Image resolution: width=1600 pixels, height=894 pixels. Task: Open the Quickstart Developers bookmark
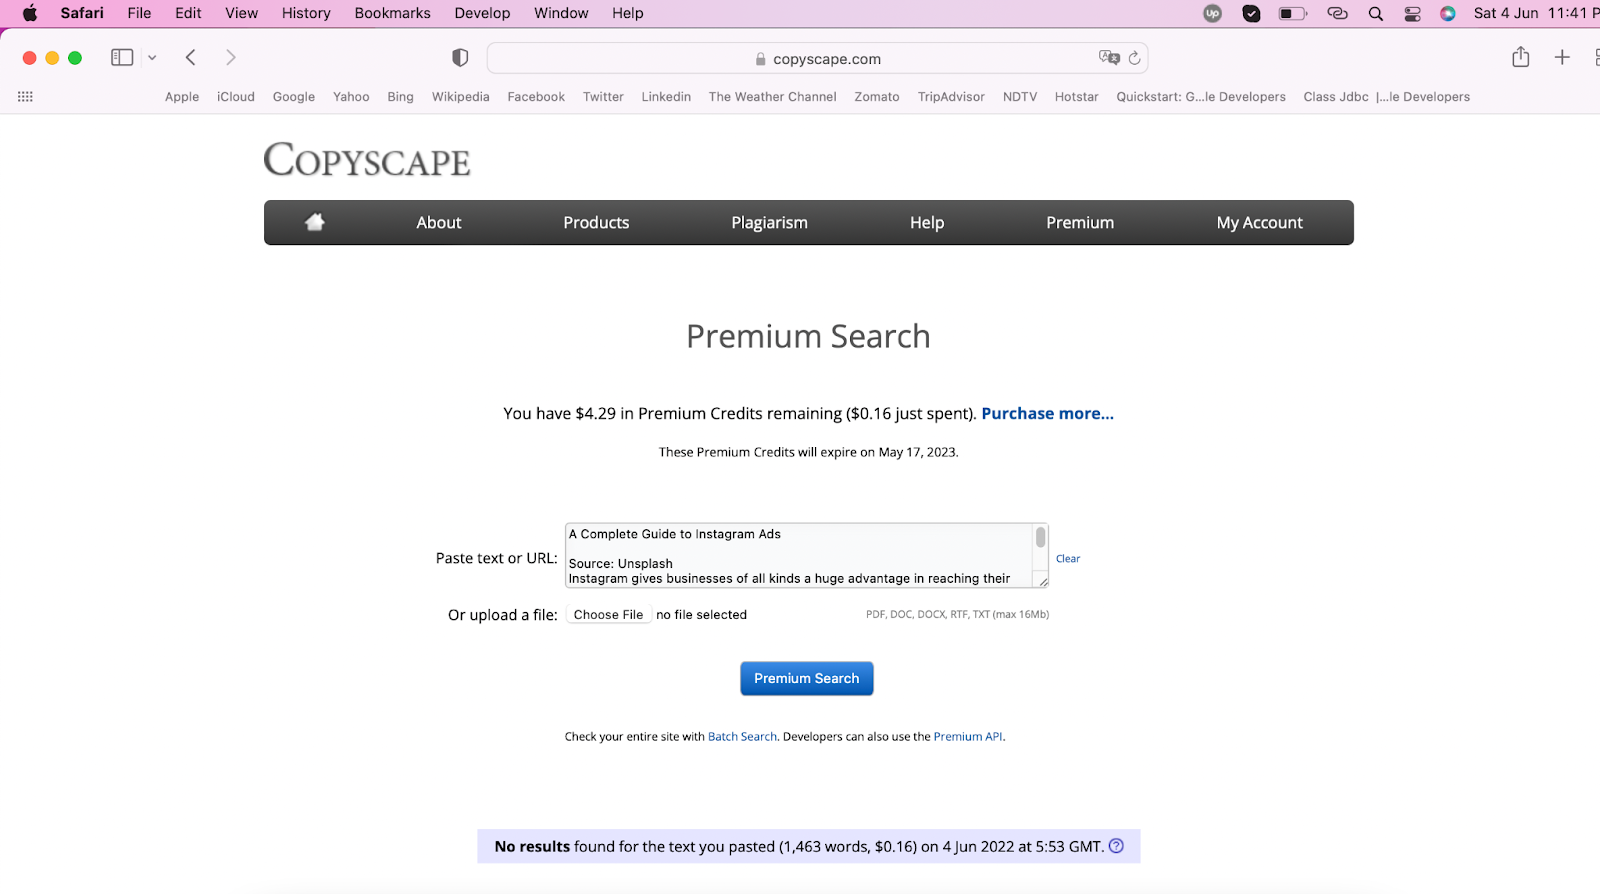[1201, 97]
